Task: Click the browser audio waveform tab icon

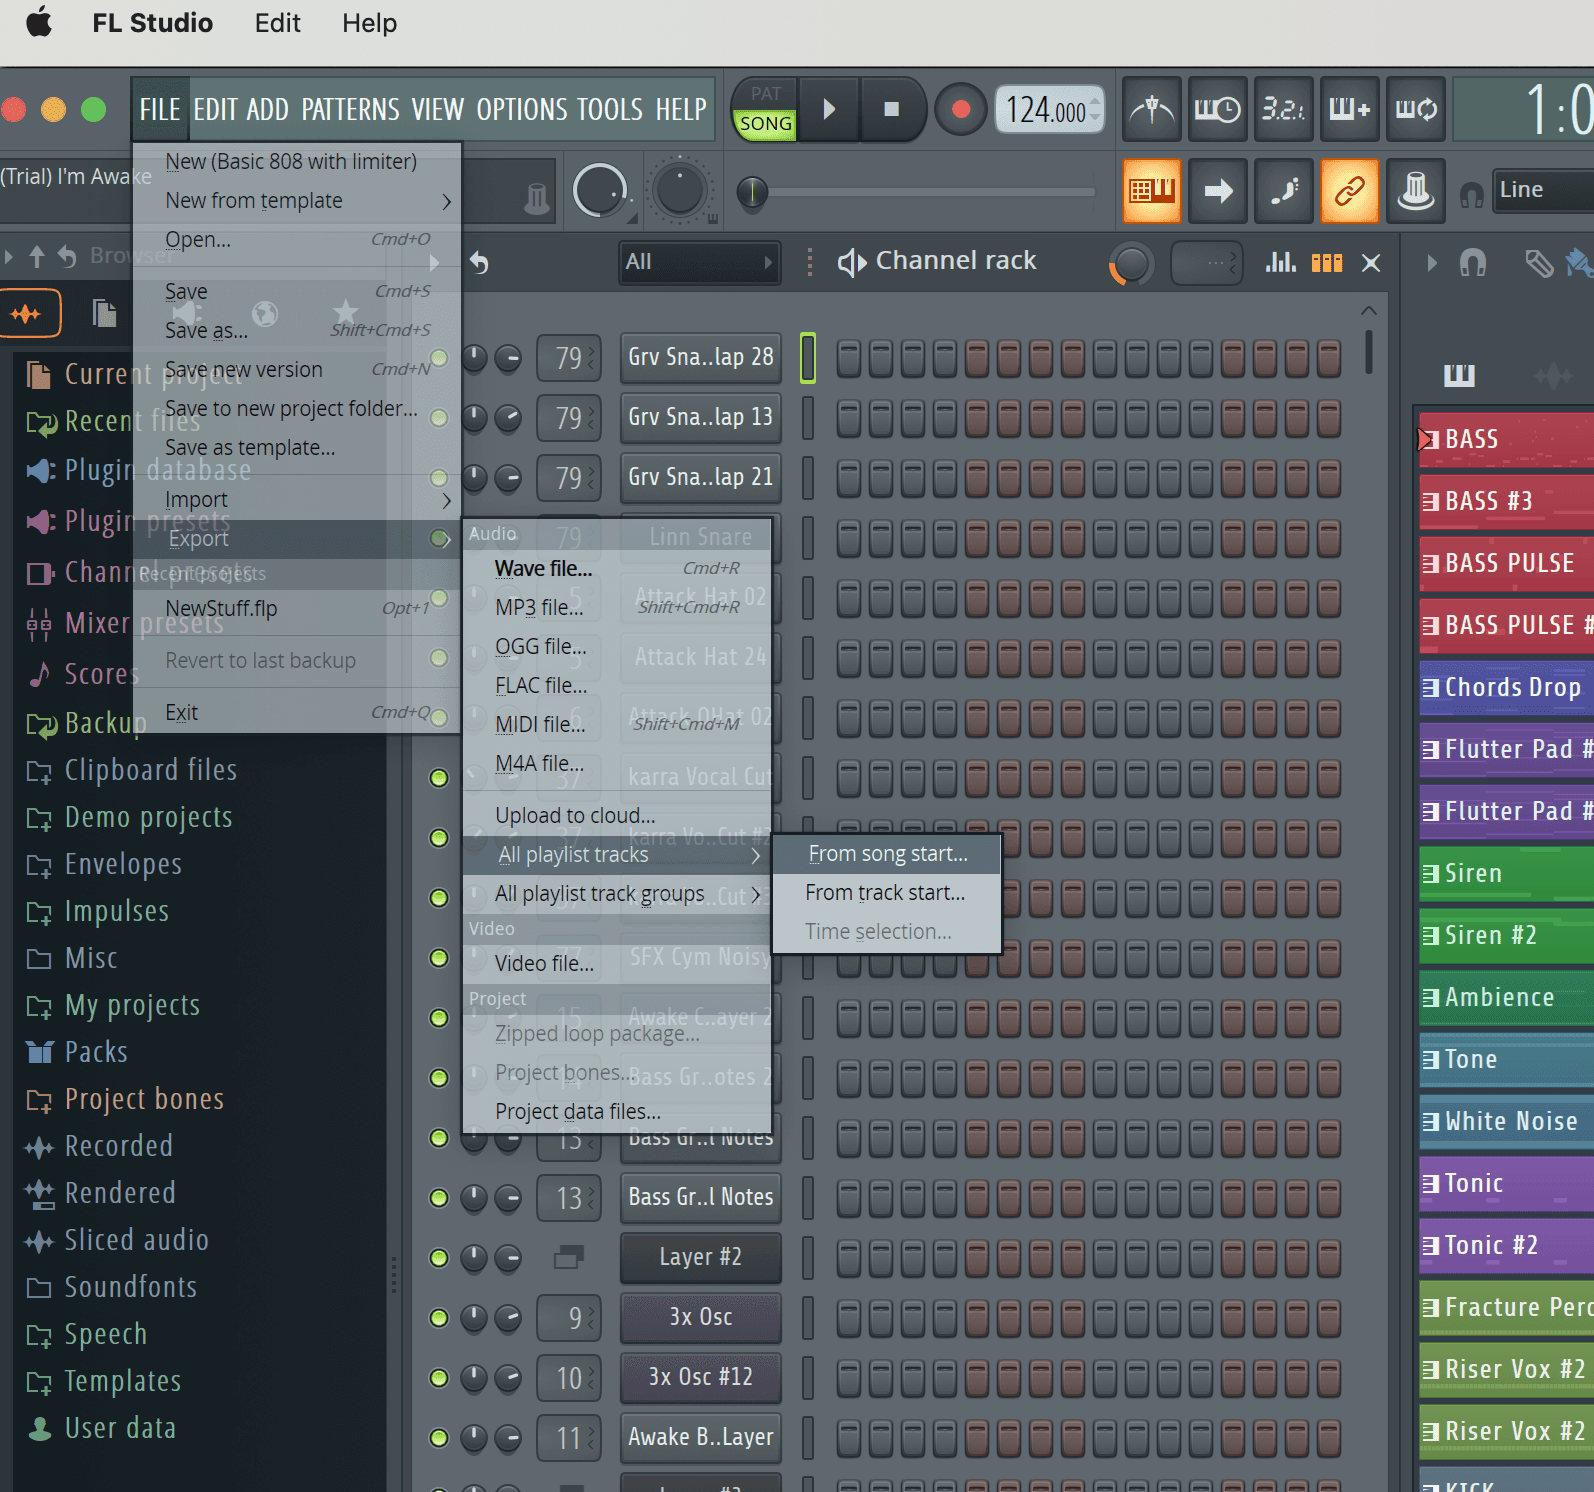Action: point(27,314)
